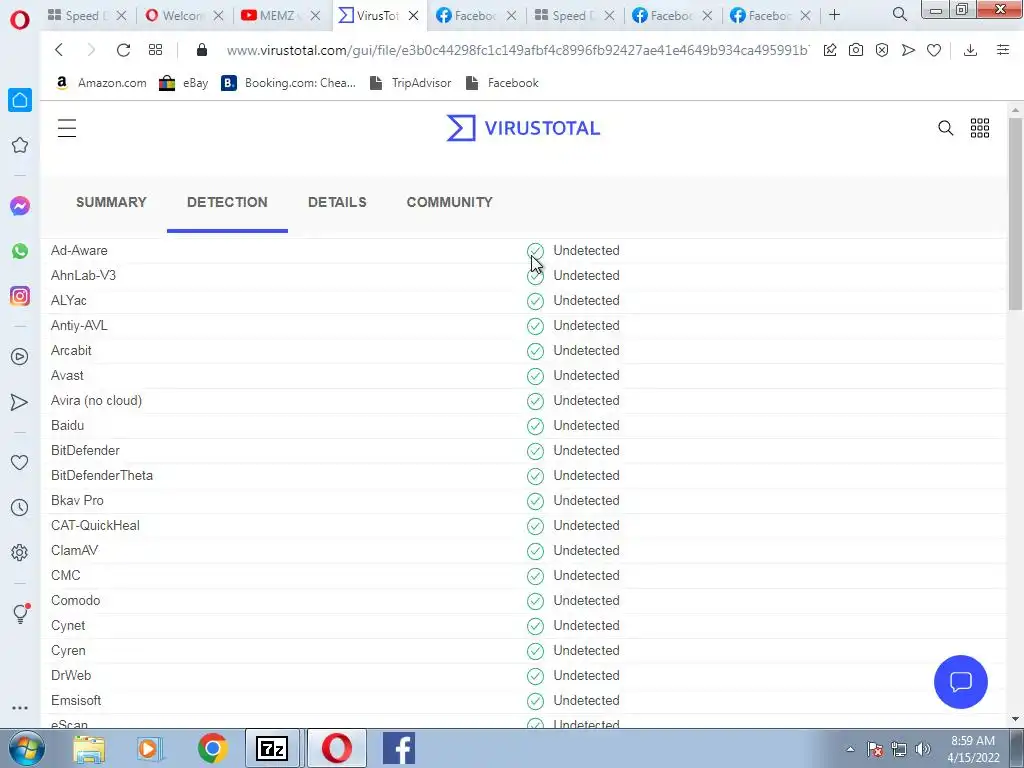Image resolution: width=1024 pixels, height=768 pixels.
Task: Click the padlock site security icon
Action: click(202, 50)
